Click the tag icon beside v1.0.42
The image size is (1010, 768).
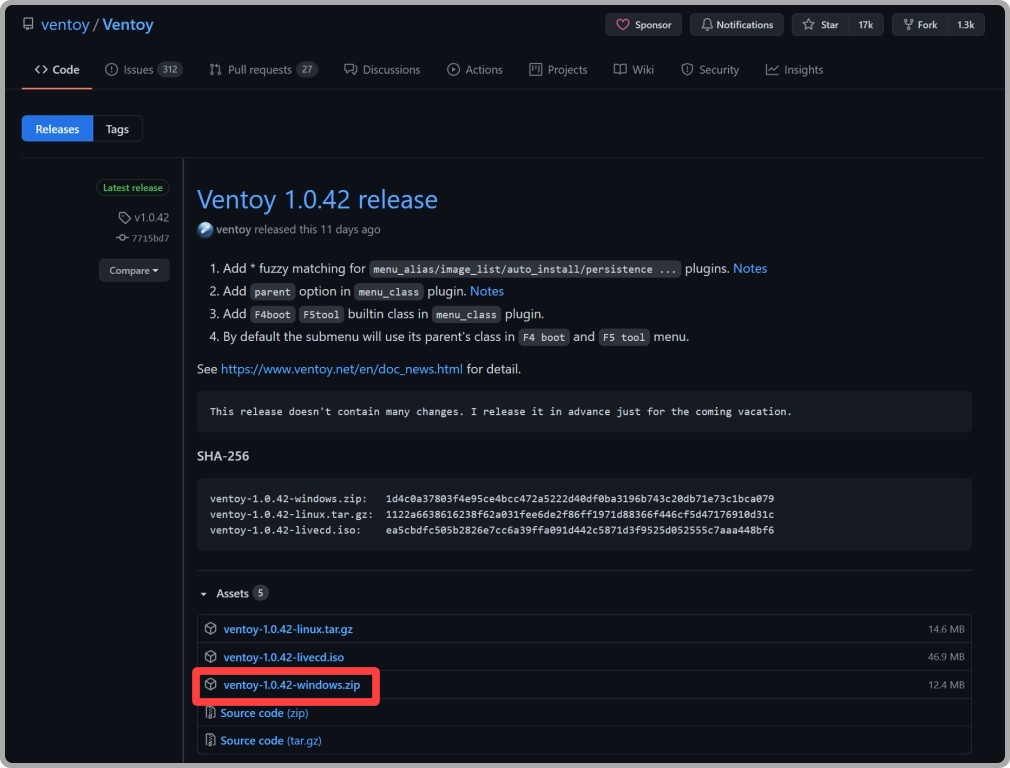tap(125, 218)
